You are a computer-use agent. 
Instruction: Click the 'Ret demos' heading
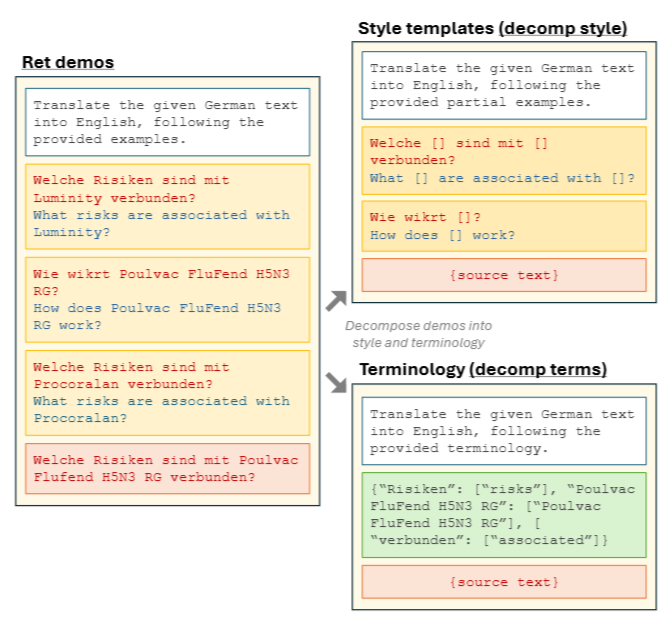tap(68, 62)
